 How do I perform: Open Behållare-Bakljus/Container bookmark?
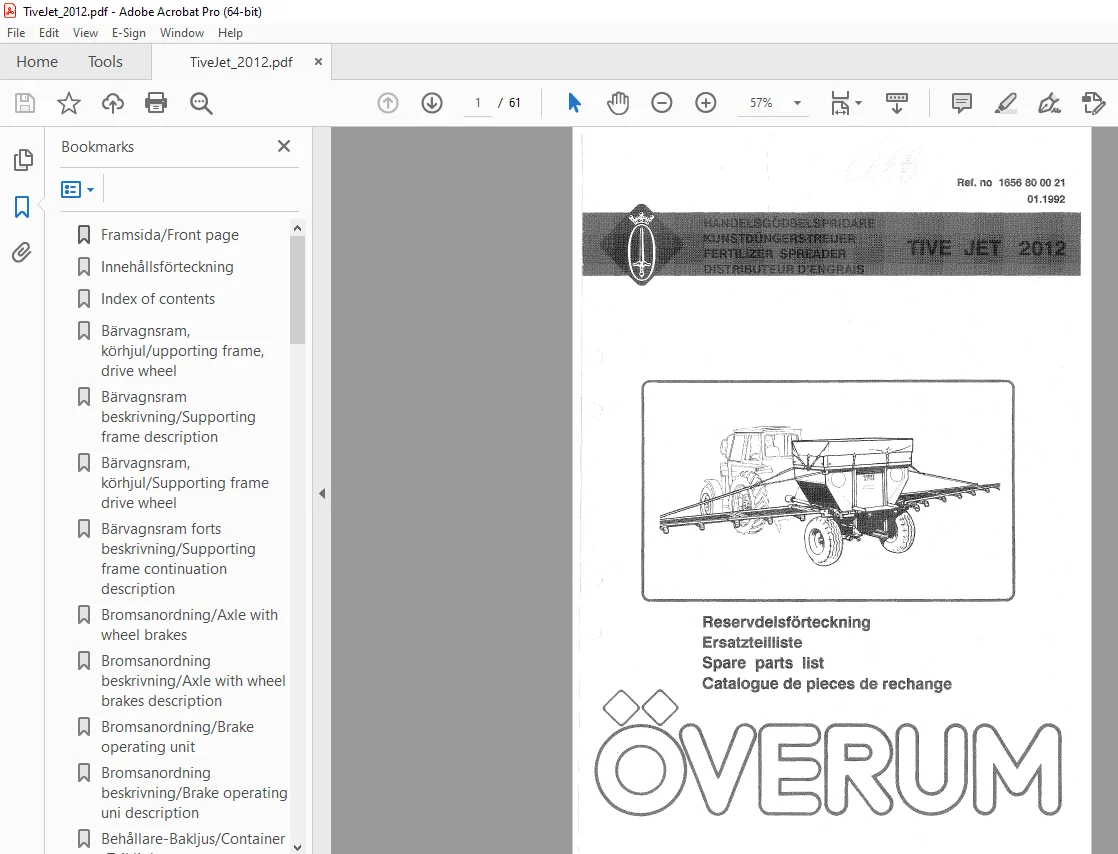193,840
